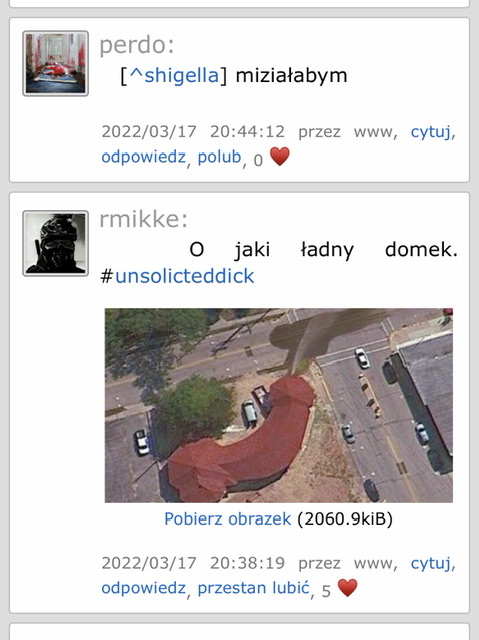479x640 pixels.
Task: Open the attached aerial house image
Action: point(279,405)
